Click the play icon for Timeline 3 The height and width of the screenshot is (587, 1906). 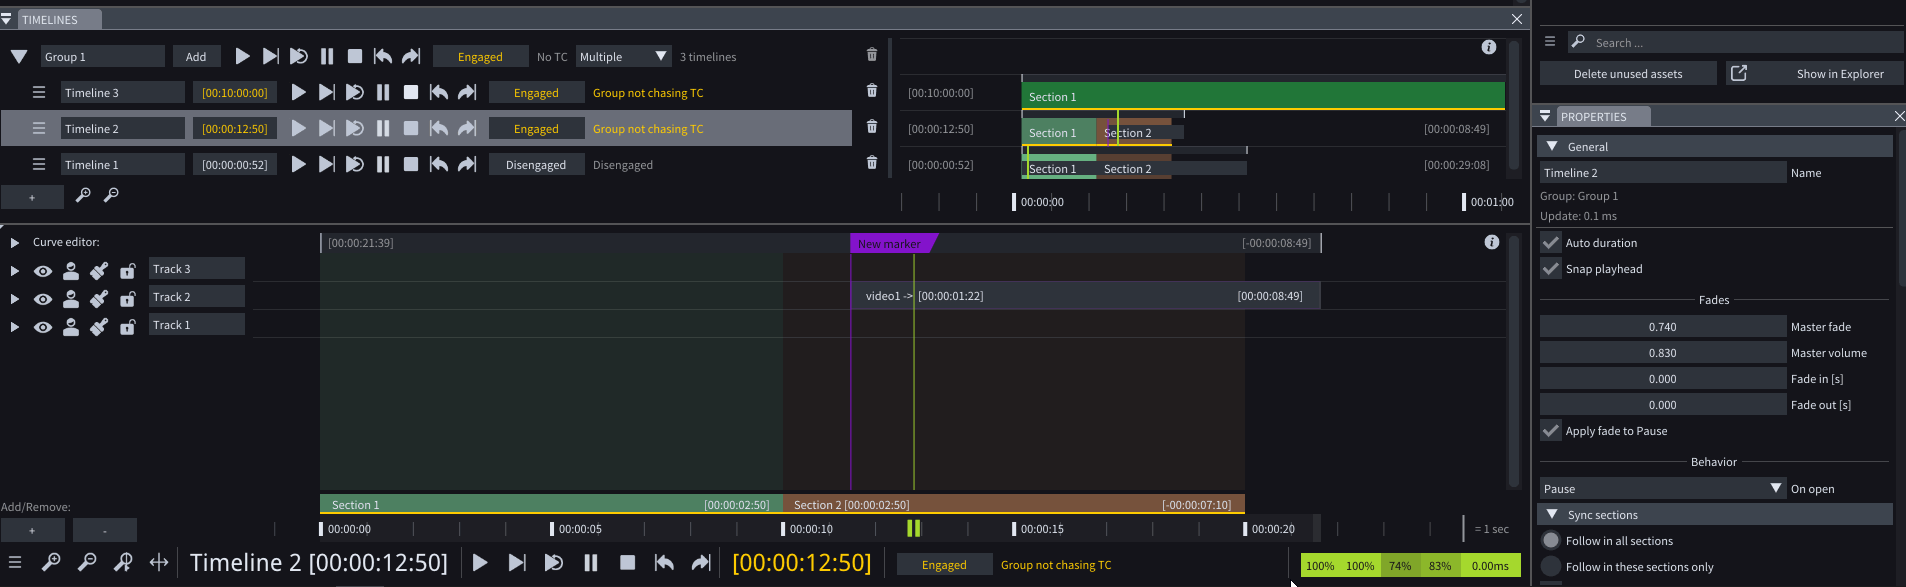(x=298, y=93)
